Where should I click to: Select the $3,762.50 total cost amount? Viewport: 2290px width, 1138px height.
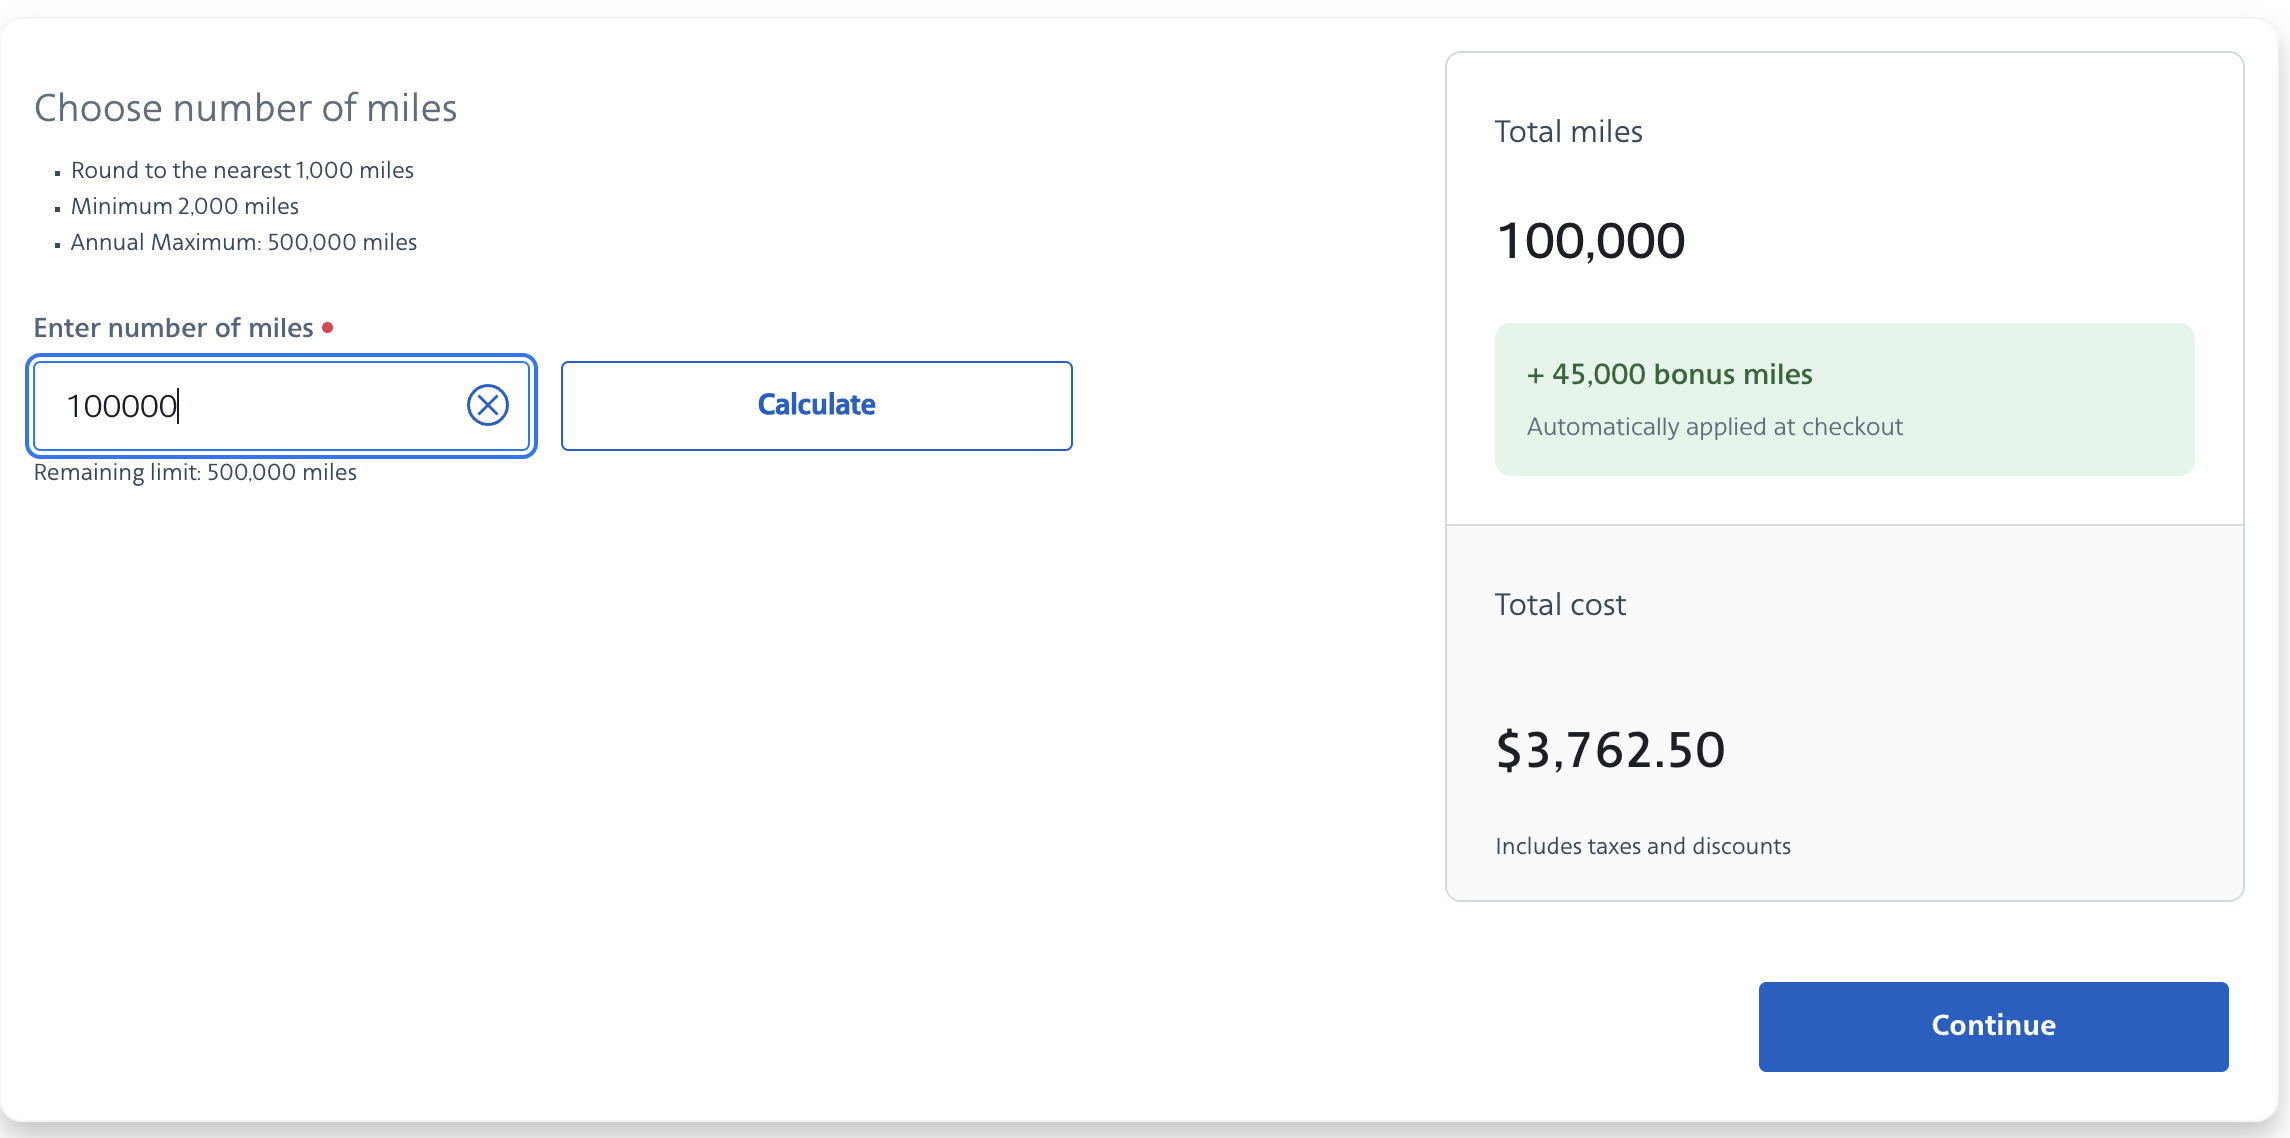(1610, 750)
